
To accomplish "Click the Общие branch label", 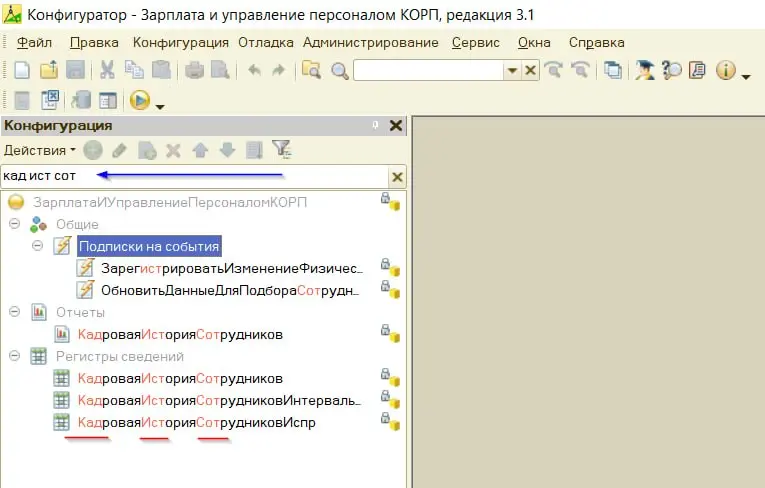I will 77,224.
